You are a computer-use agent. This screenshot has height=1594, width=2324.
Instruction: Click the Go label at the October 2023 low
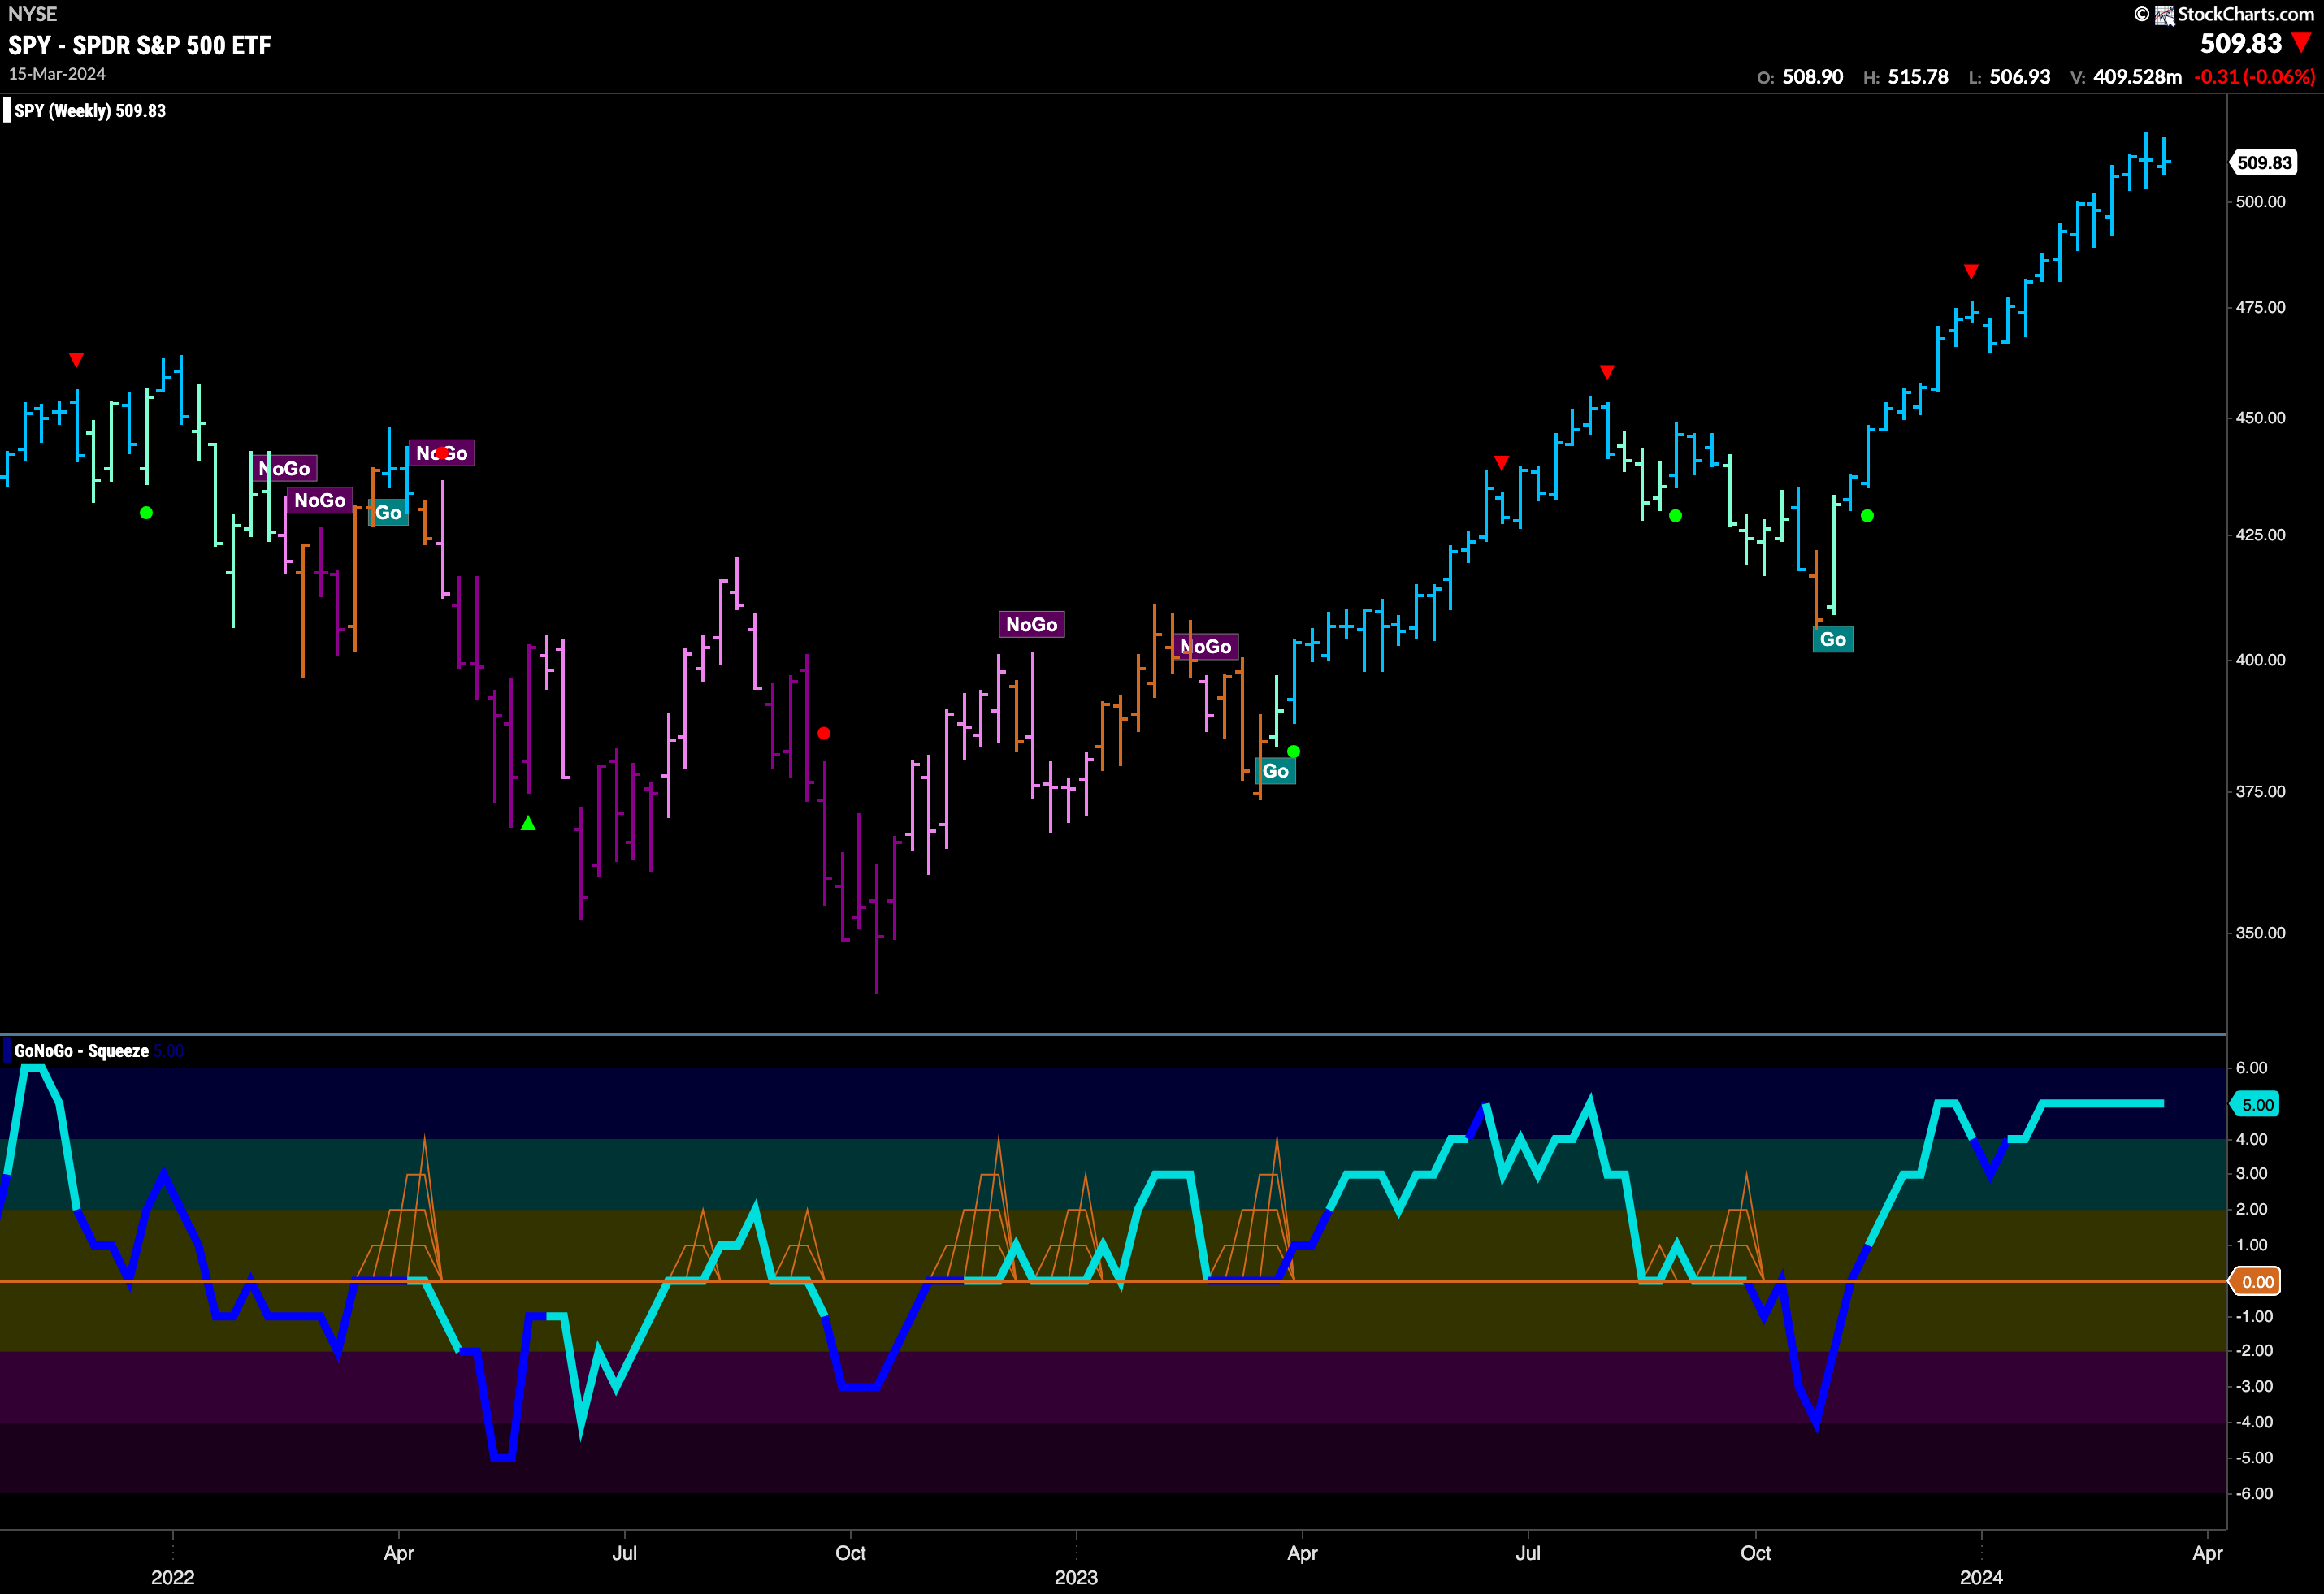pyautogui.click(x=1833, y=639)
